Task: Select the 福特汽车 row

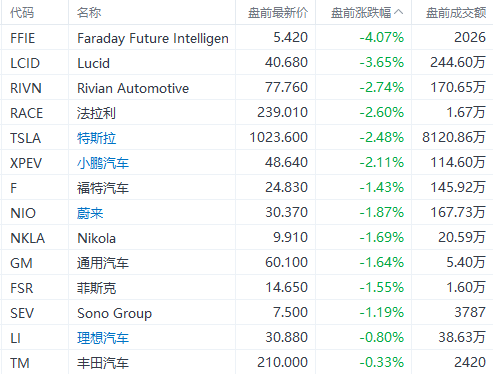Action: pos(246,188)
